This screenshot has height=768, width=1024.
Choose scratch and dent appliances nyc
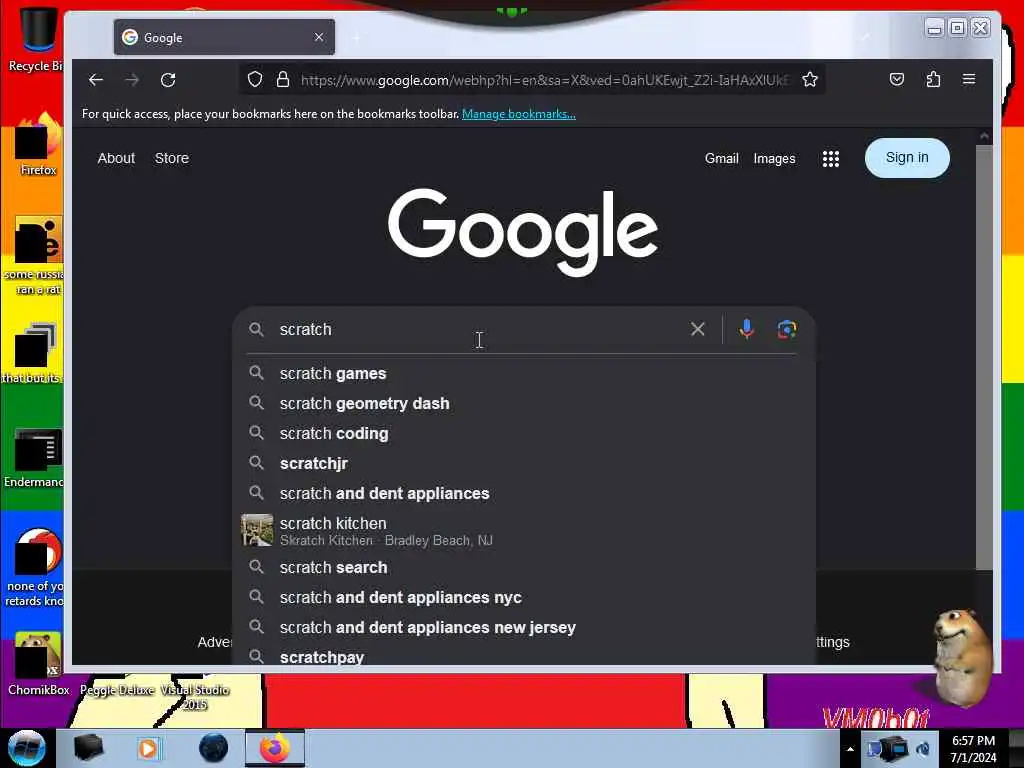pos(524,598)
